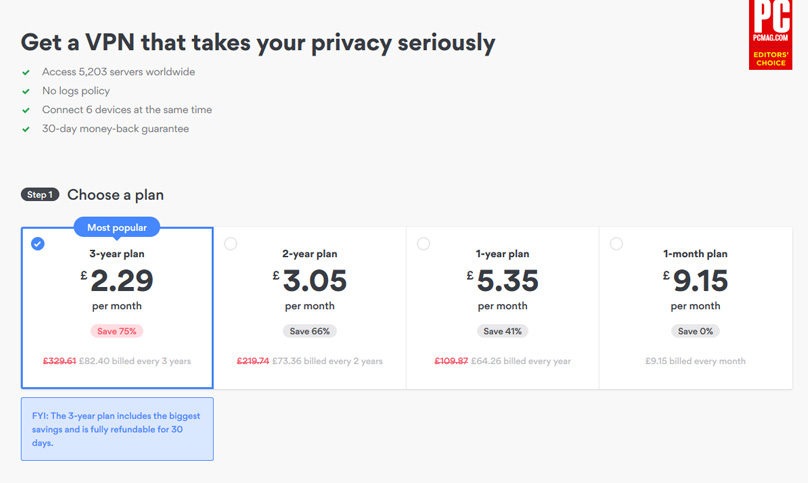
Task: Click the 3-year plan price £2.29
Action: point(117,281)
